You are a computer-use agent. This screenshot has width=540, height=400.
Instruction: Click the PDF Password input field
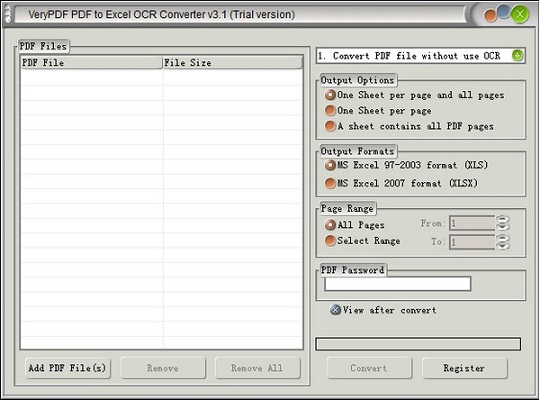397,284
